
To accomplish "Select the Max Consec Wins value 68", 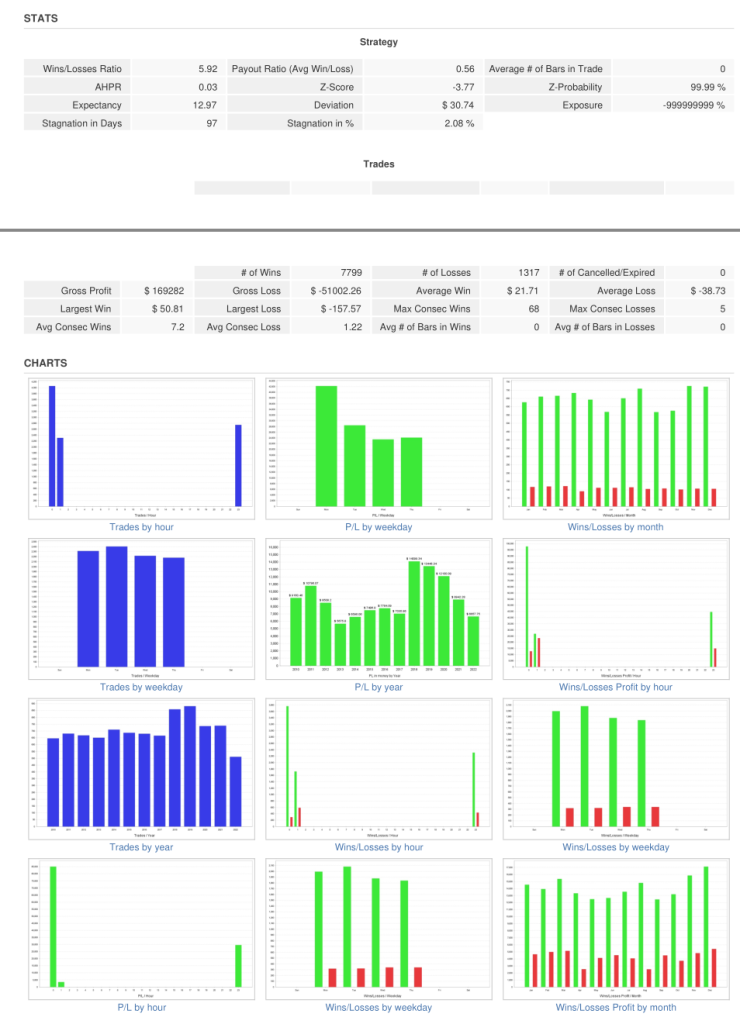I will [534, 309].
